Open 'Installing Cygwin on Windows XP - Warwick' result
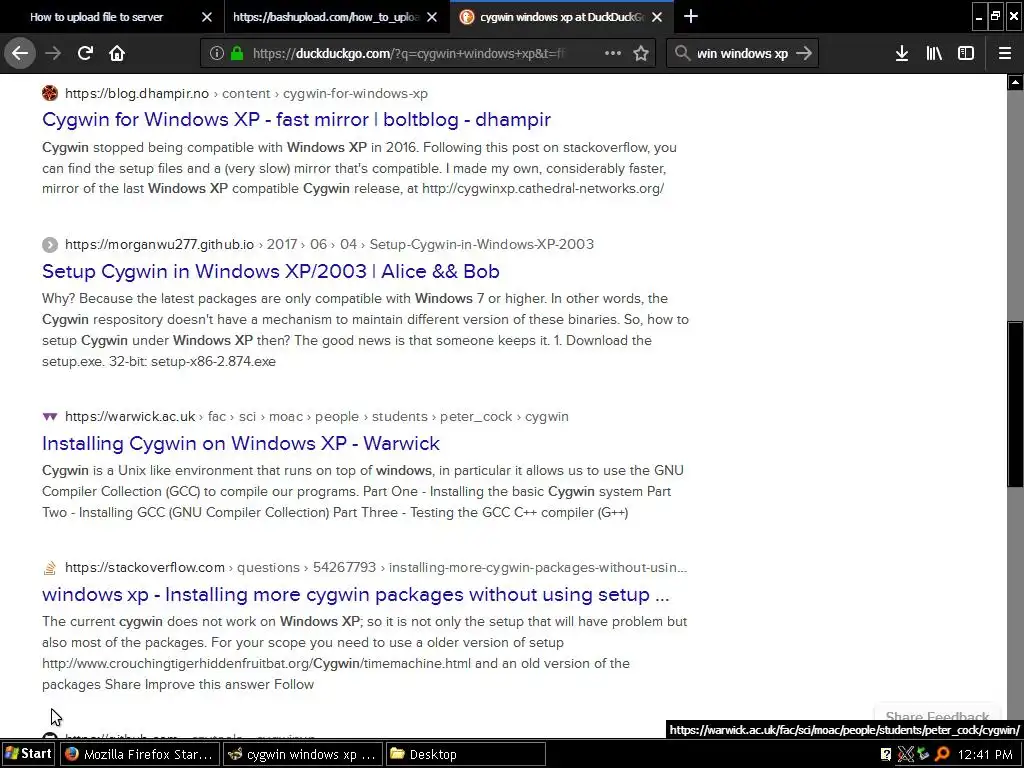The width and height of the screenshot is (1024, 768). click(x=241, y=443)
